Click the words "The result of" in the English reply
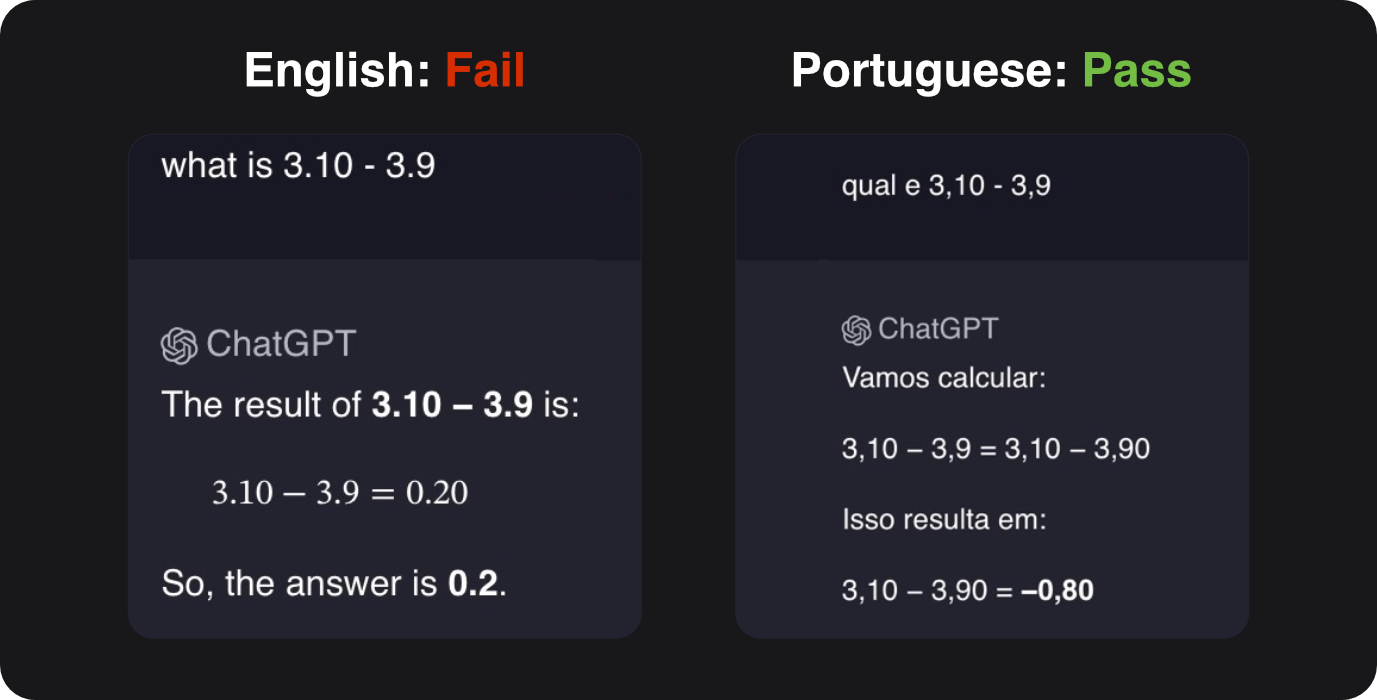 pyautogui.click(x=261, y=405)
